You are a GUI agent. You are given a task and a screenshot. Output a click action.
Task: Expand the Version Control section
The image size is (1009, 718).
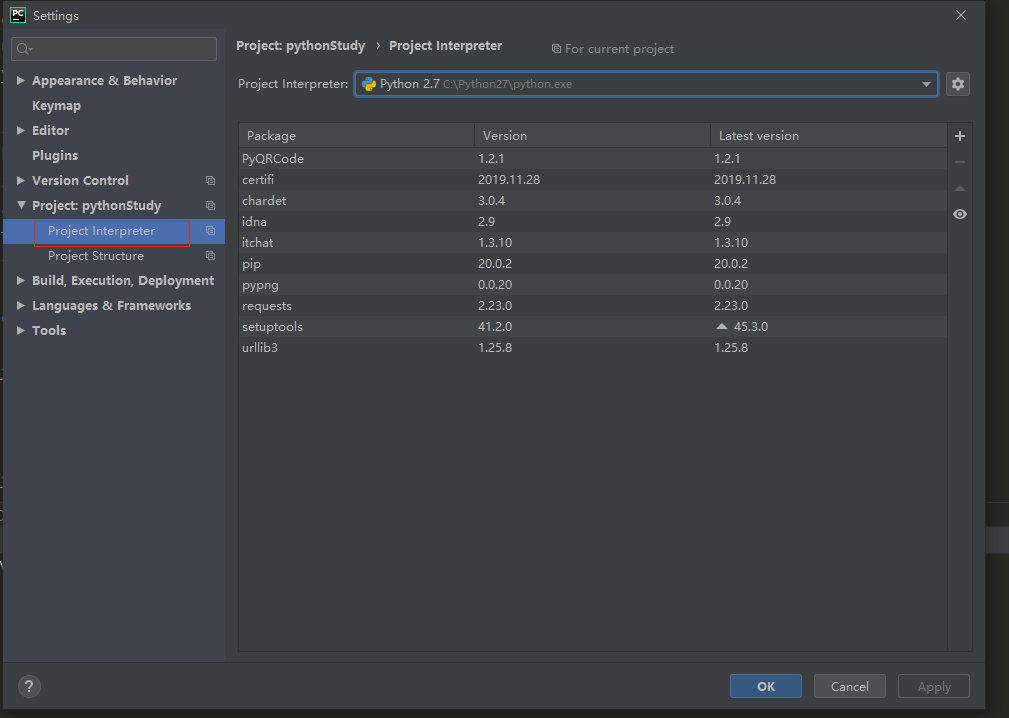point(21,180)
